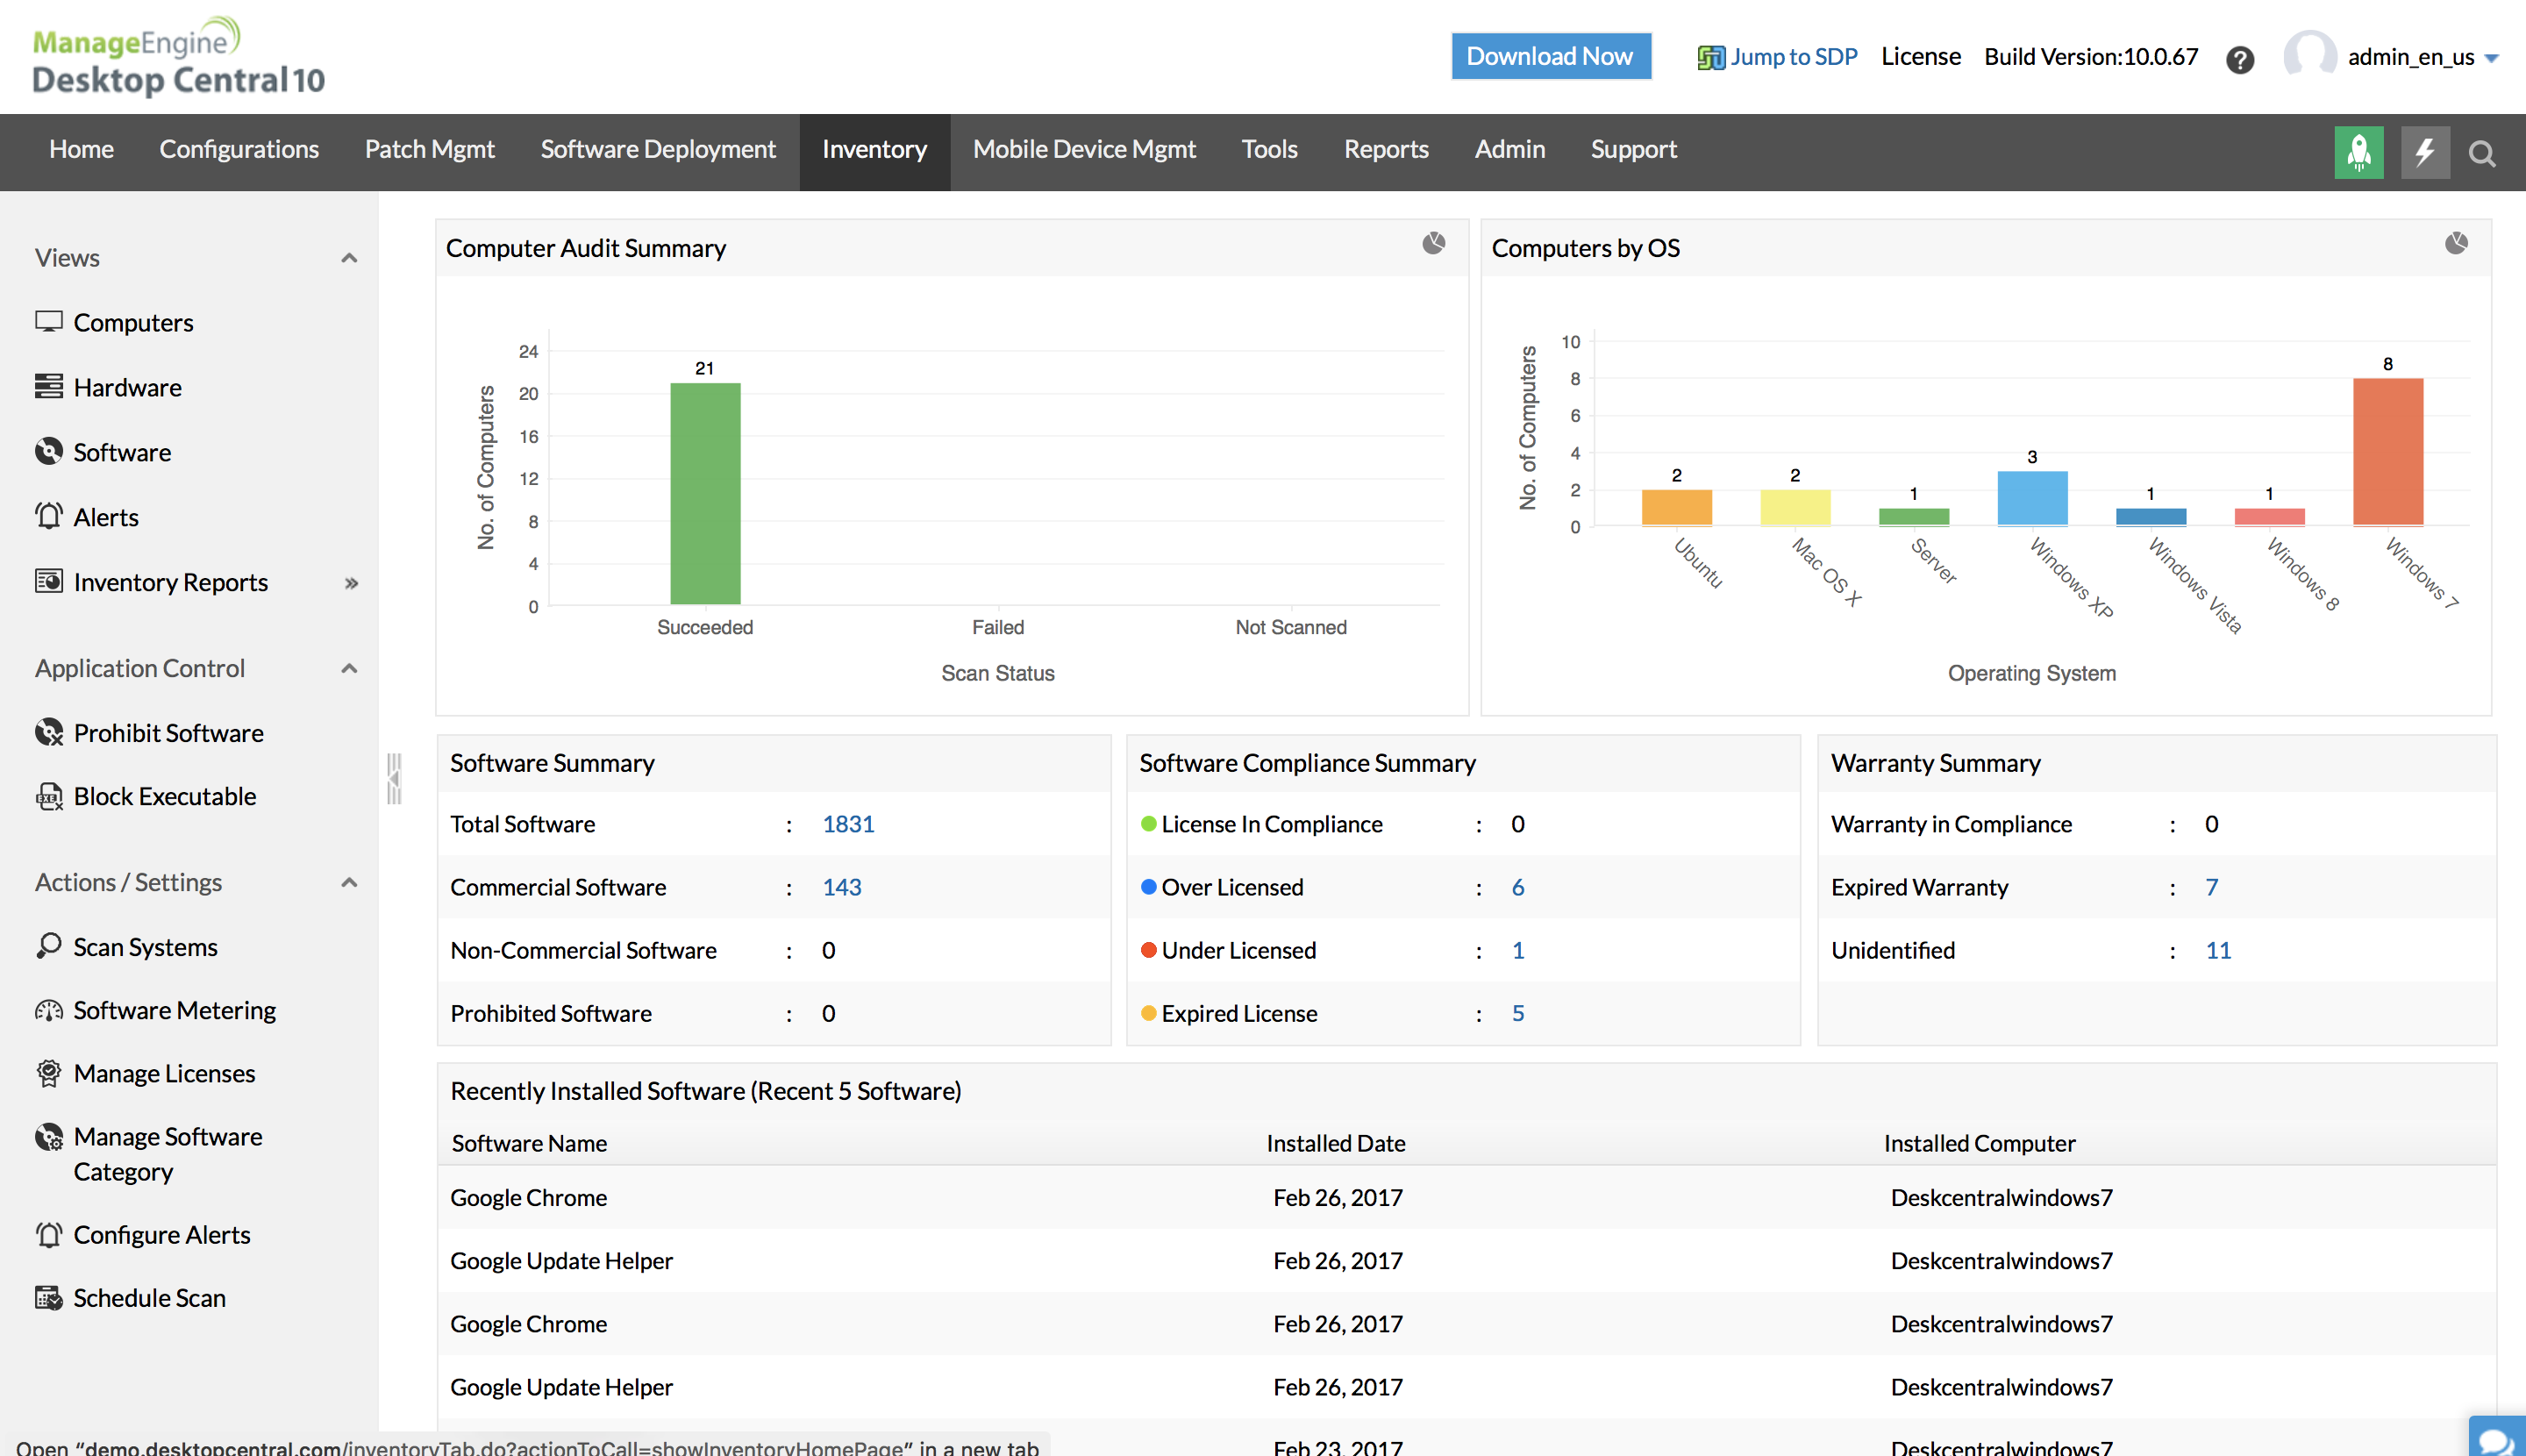The width and height of the screenshot is (2526, 1456).
Task: Collapse the Actions / Settings section
Action: (x=349, y=882)
